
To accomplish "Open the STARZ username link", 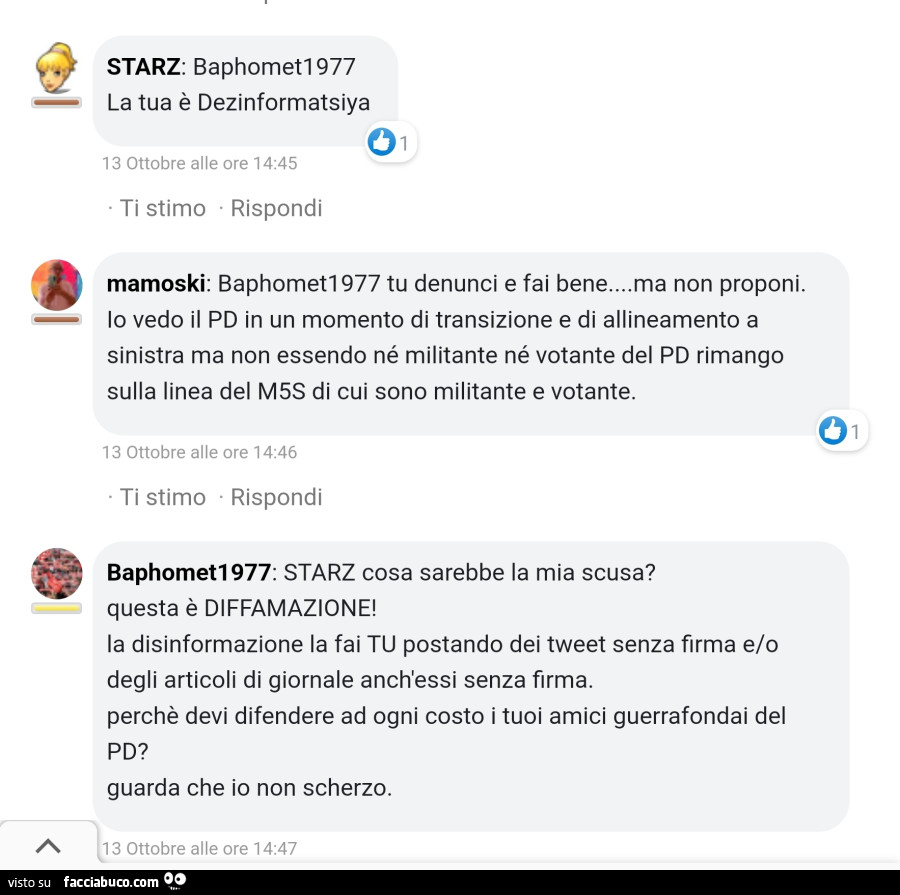I will point(143,67).
